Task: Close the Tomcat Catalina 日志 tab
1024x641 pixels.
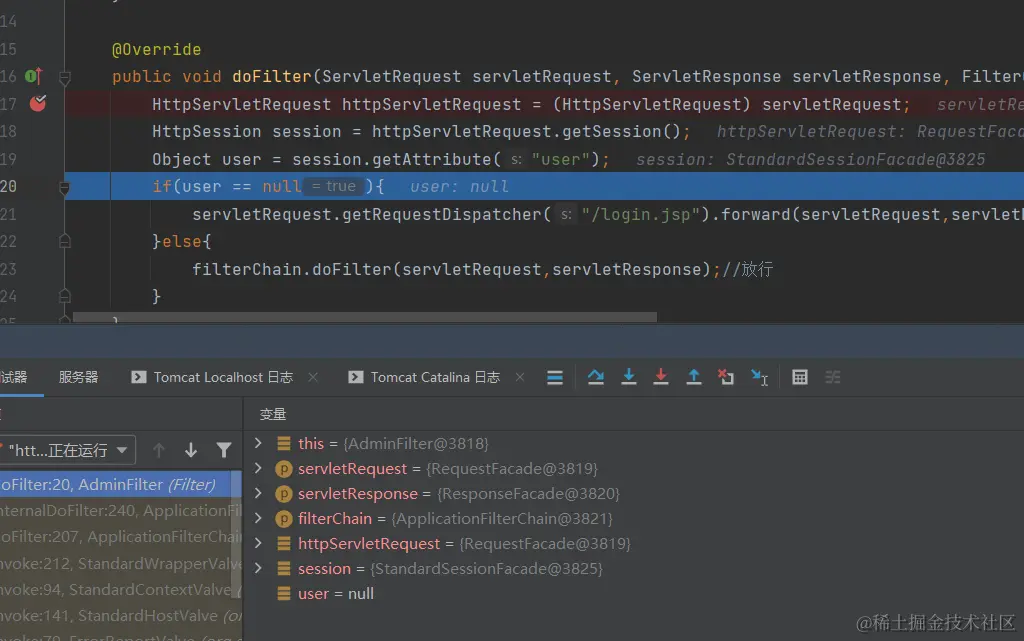Action: (x=520, y=377)
